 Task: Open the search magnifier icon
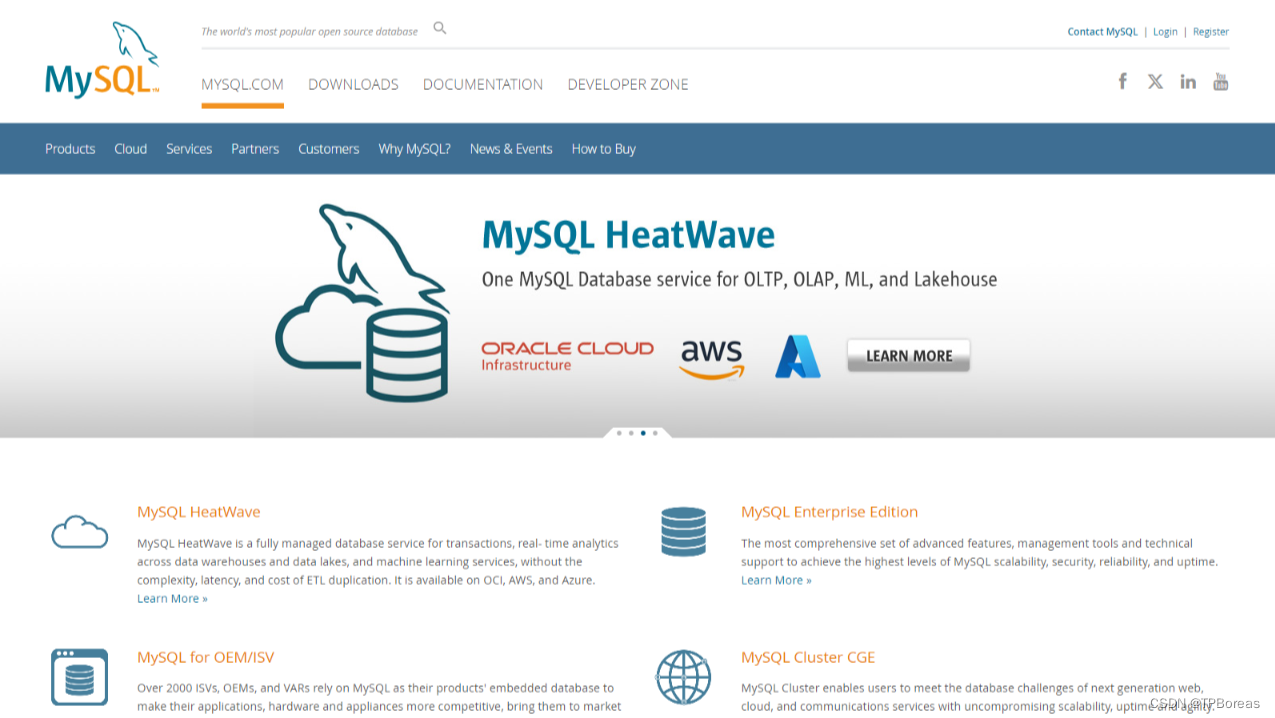(440, 28)
